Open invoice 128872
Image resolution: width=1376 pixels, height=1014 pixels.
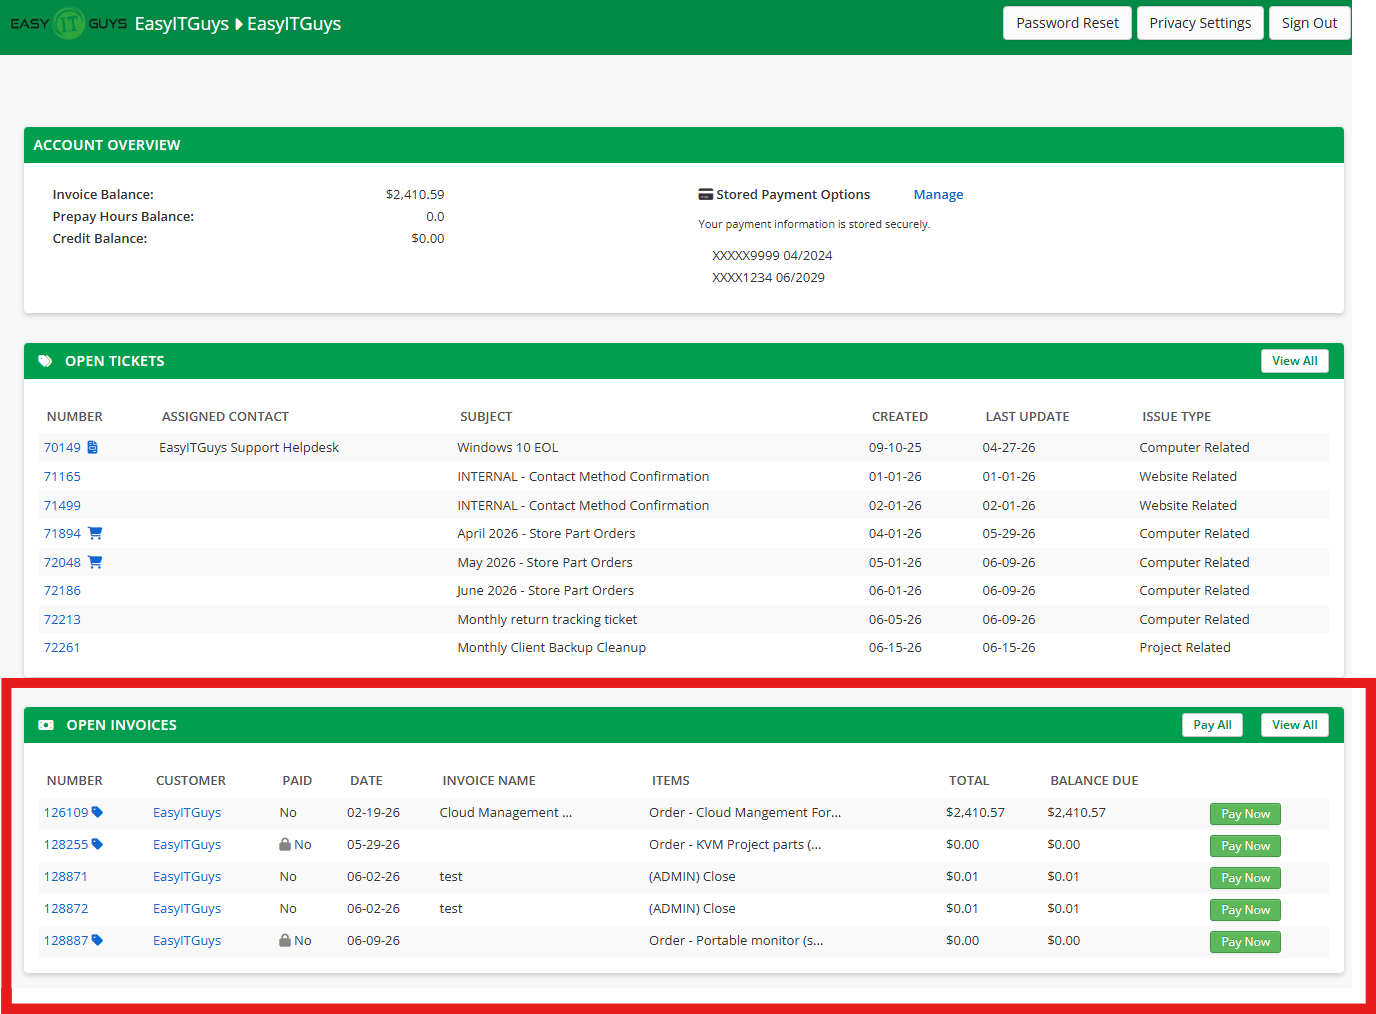click(66, 908)
